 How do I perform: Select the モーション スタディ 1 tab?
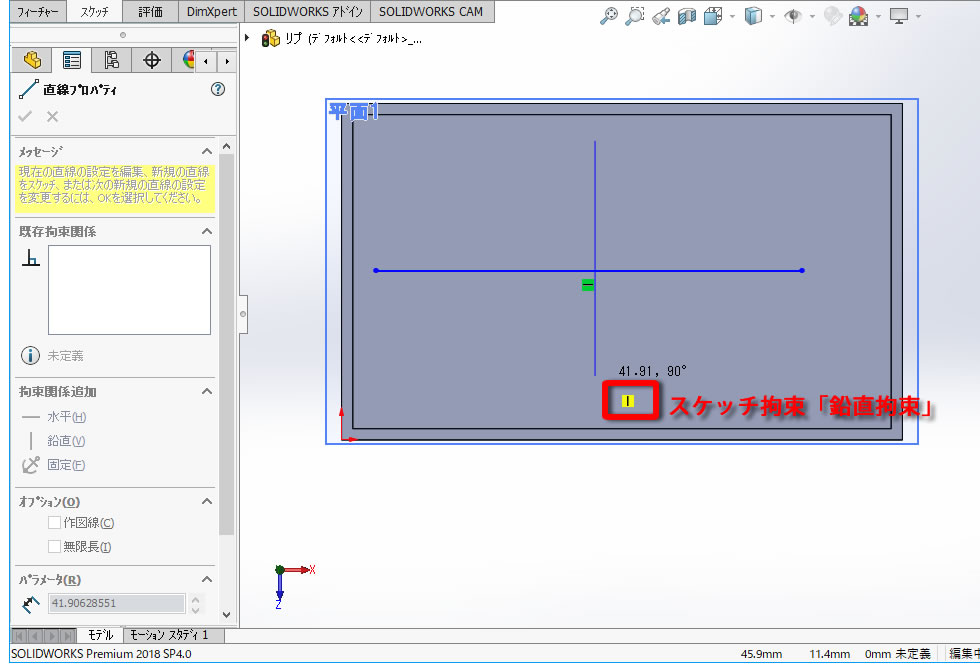(174, 635)
